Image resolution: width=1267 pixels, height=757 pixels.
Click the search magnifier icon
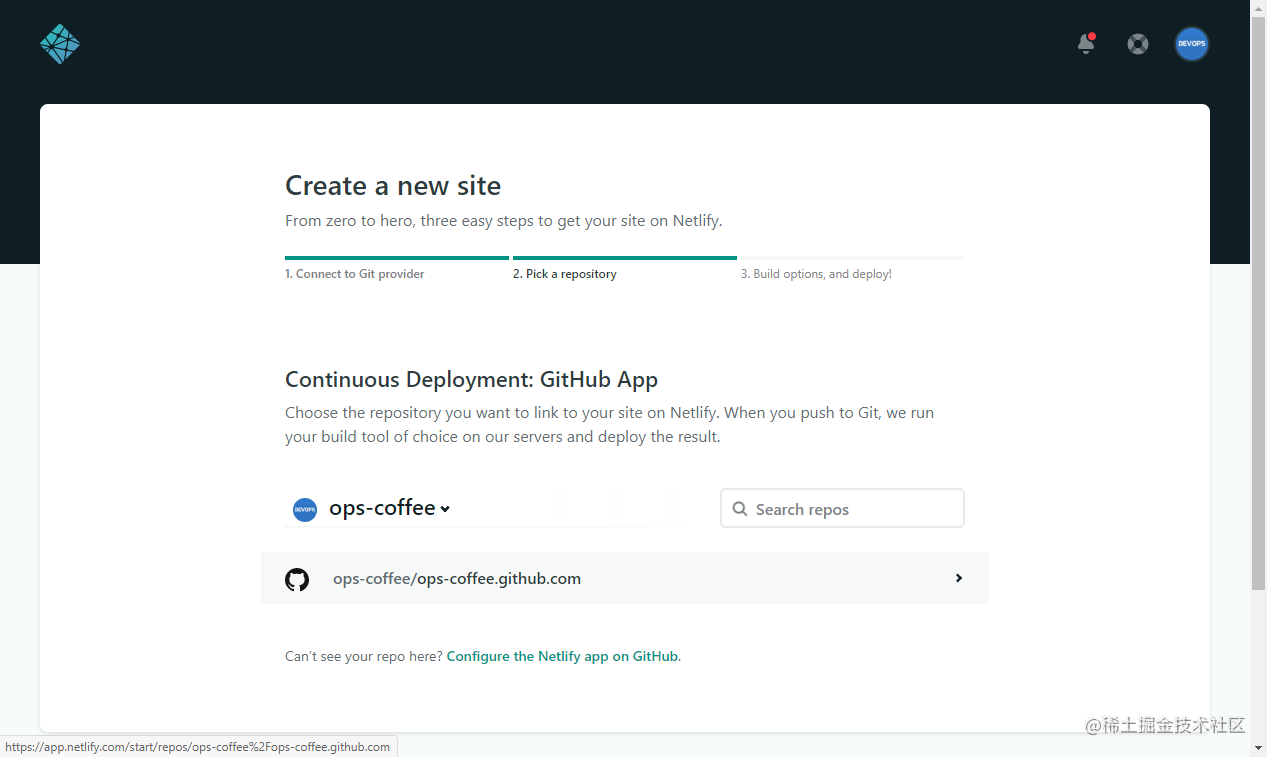(740, 509)
